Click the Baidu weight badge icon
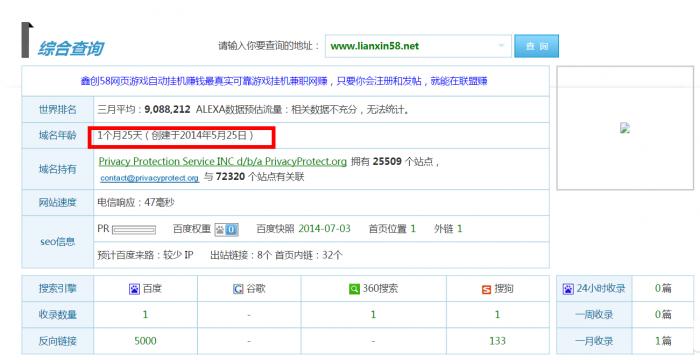Image resolution: width=700 pixels, height=360 pixels. [226, 230]
